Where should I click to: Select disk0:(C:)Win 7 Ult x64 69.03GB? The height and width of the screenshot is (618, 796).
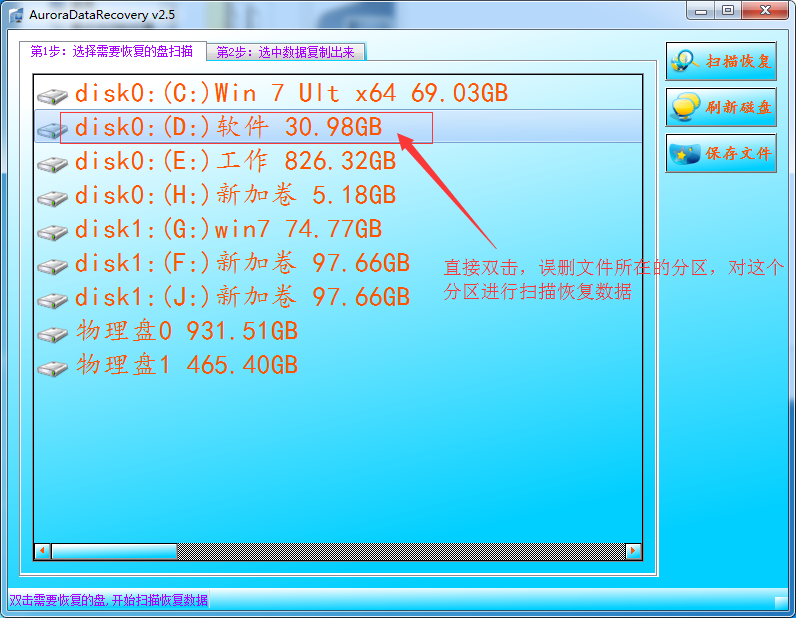point(338,93)
